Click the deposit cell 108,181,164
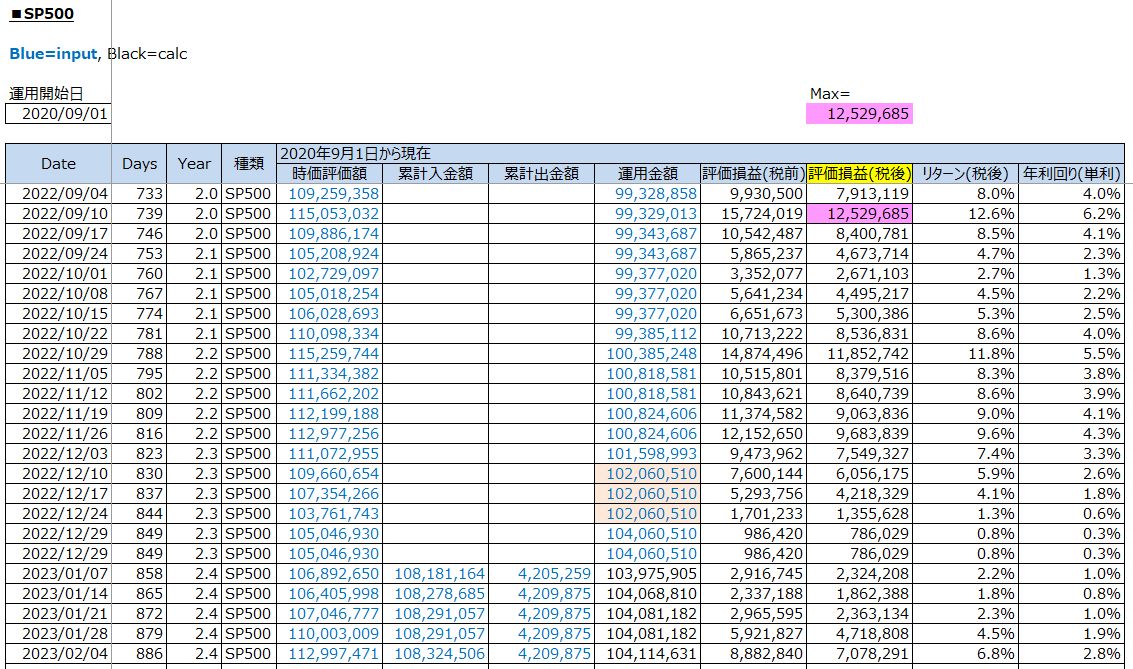Viewport: 1133px width, 669px height. tap(440, 574)
